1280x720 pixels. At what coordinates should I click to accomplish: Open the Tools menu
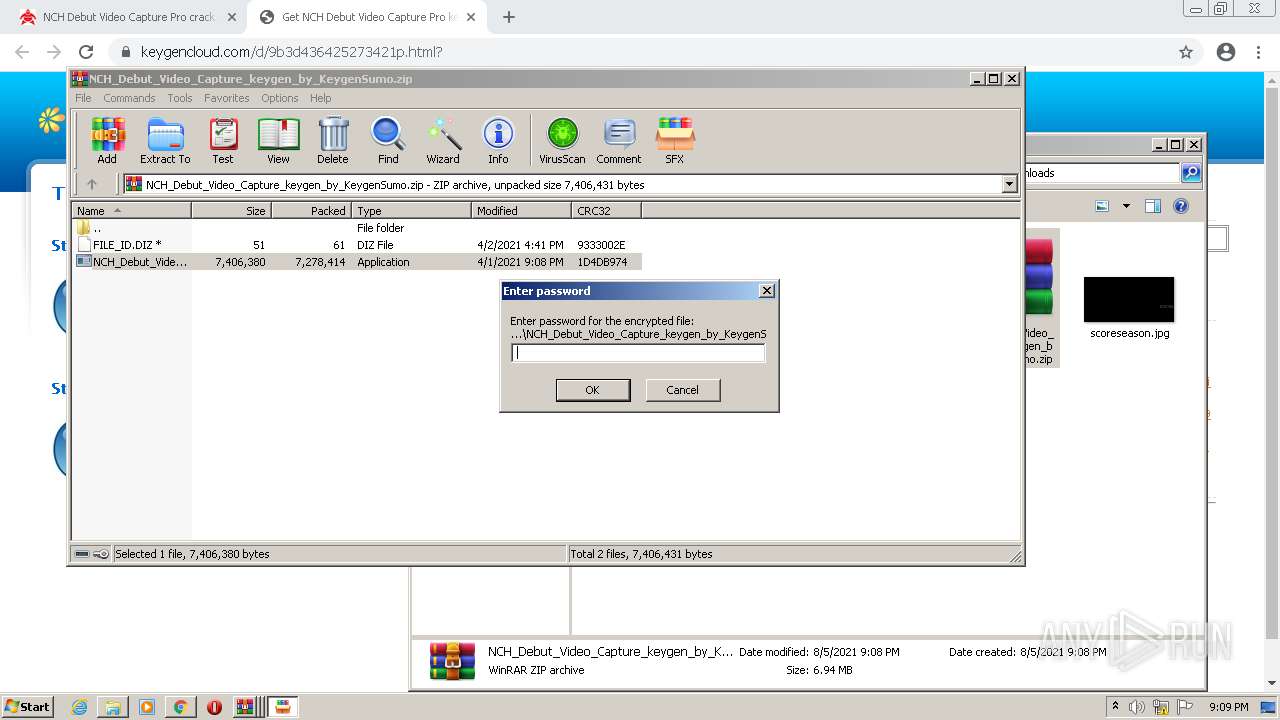click(x=180, y=98)
